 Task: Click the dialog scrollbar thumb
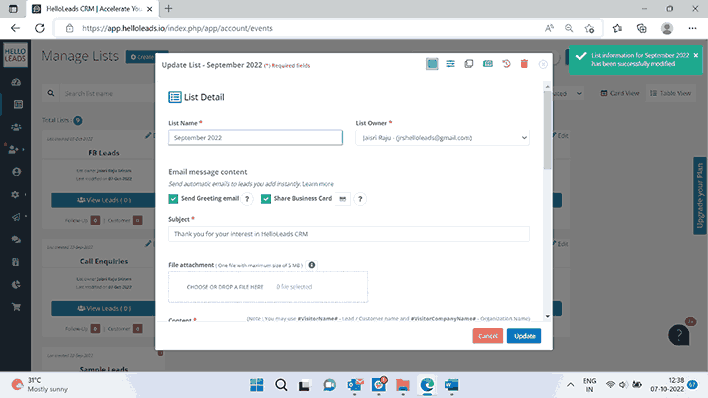click(x=547, y=130)
